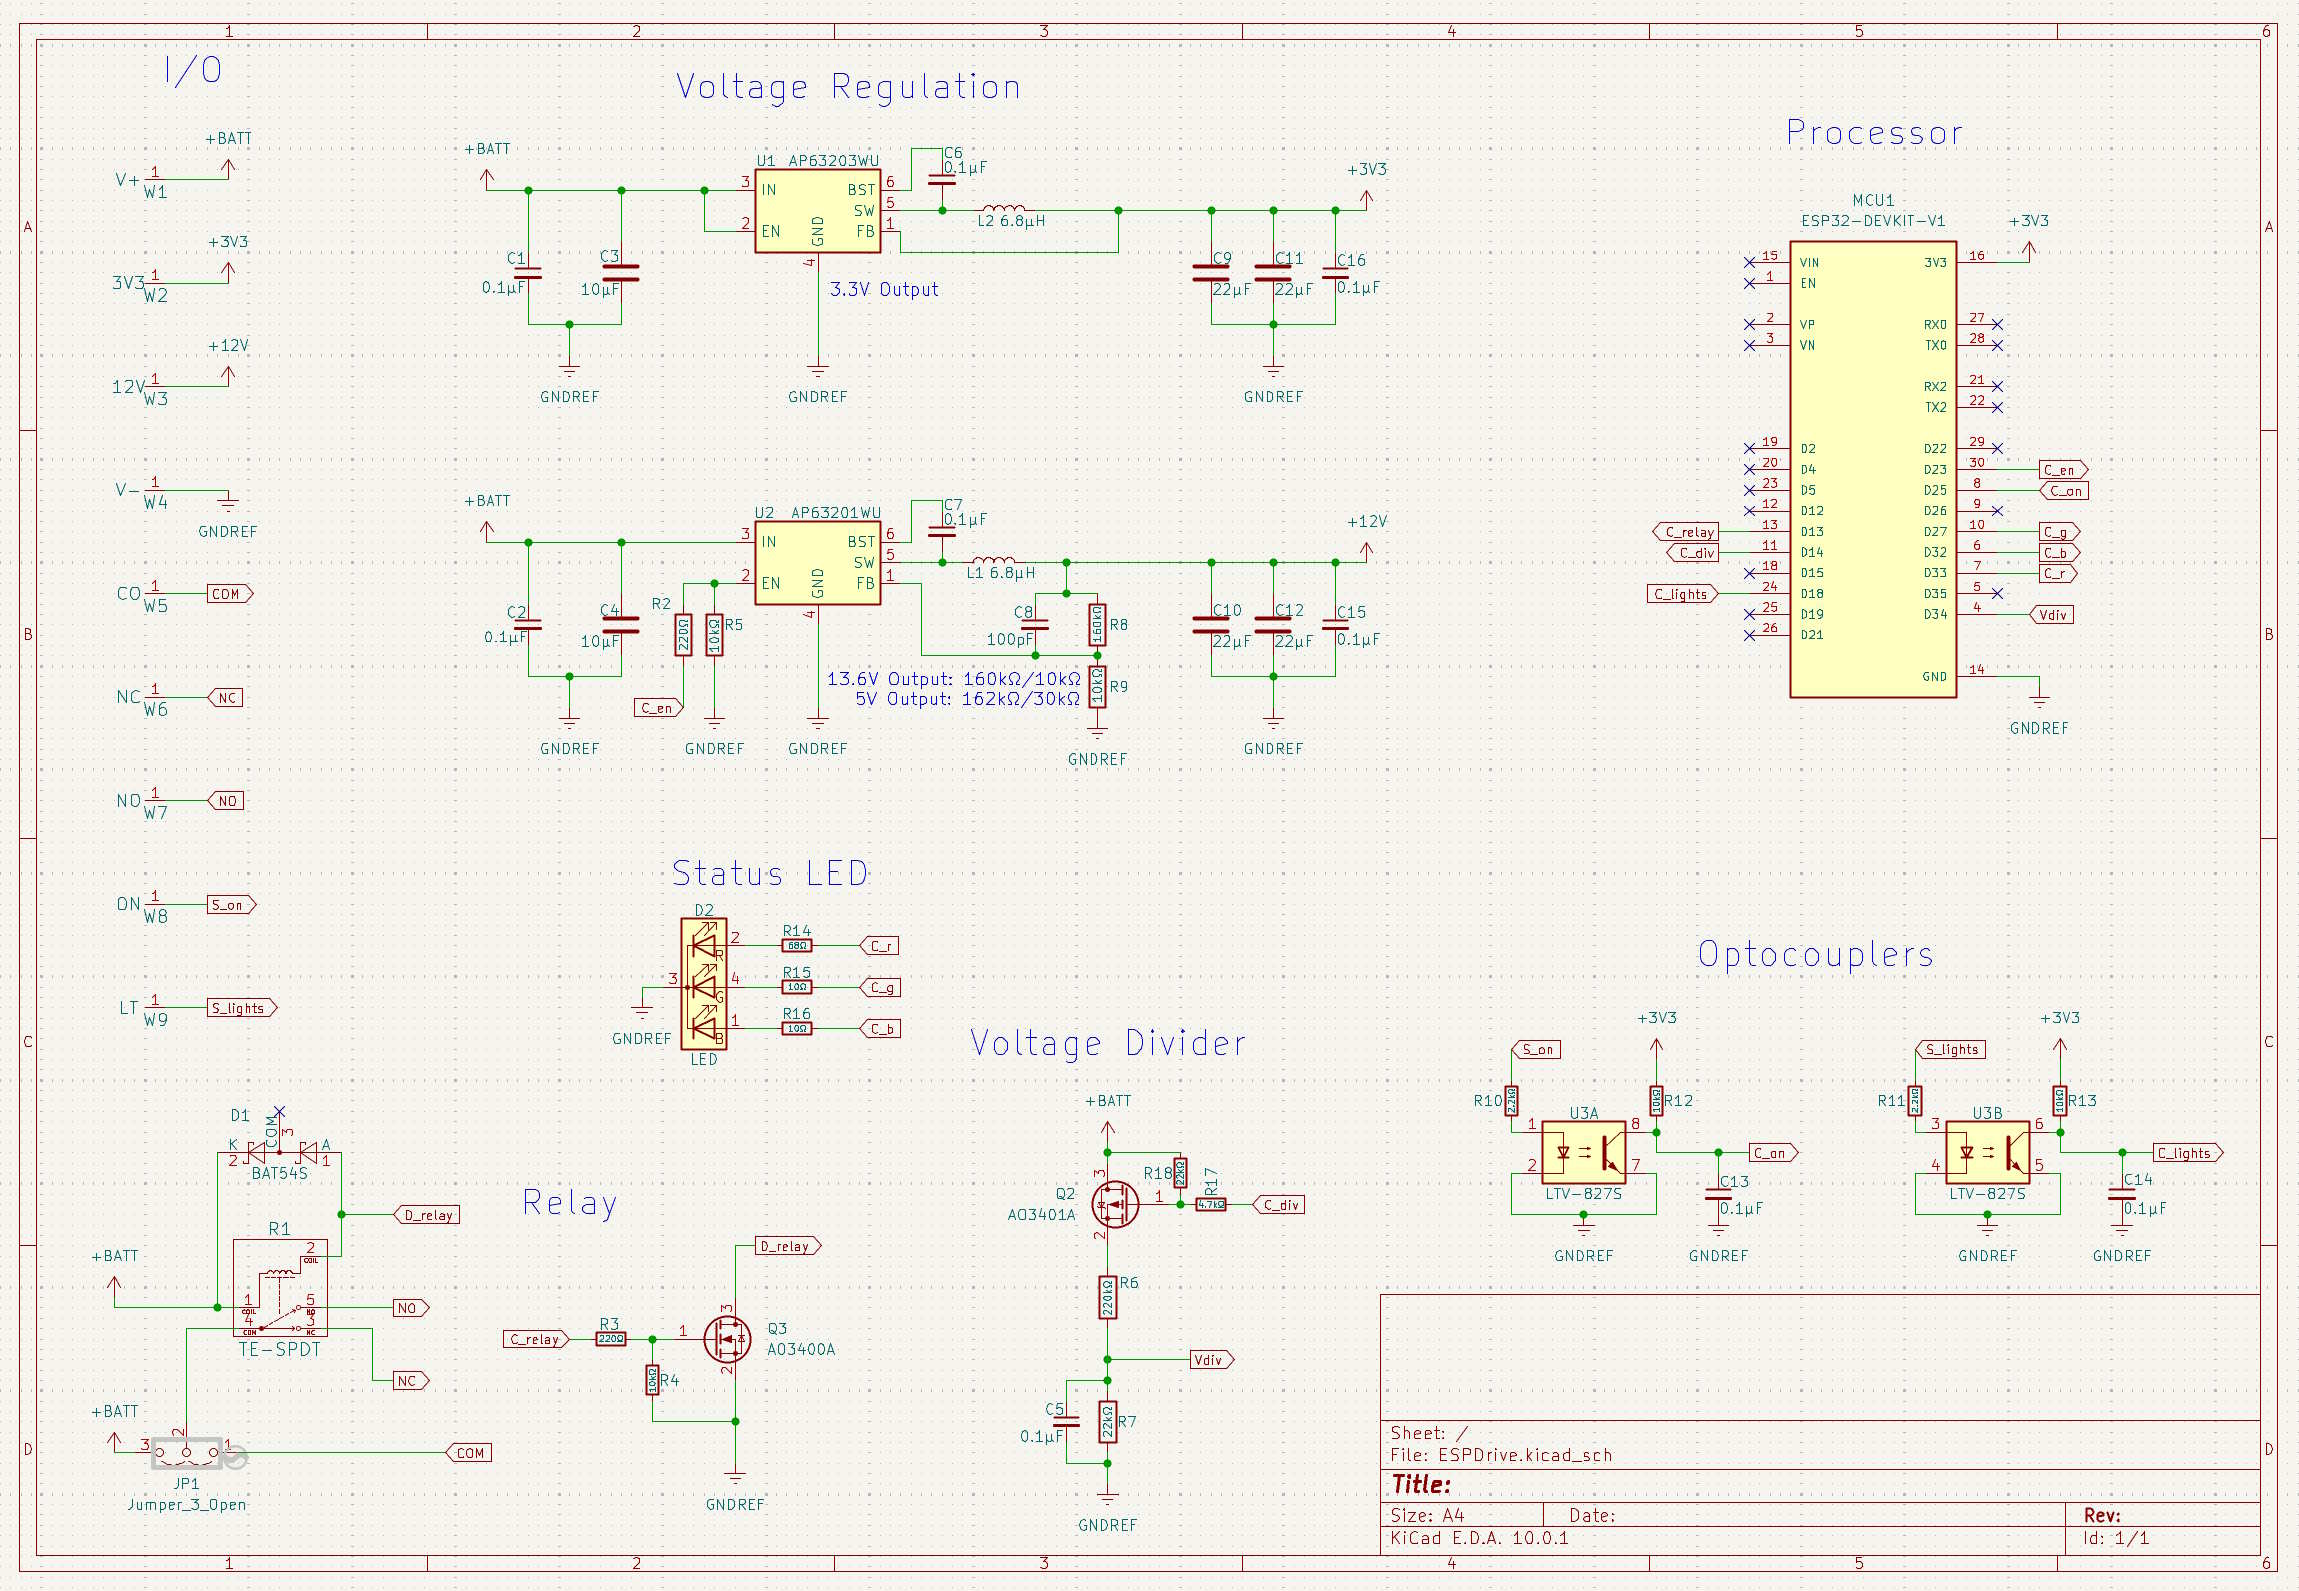Select the "3.3V Output" note
The image size is (2299, 1591).
(x=884, y=289)
